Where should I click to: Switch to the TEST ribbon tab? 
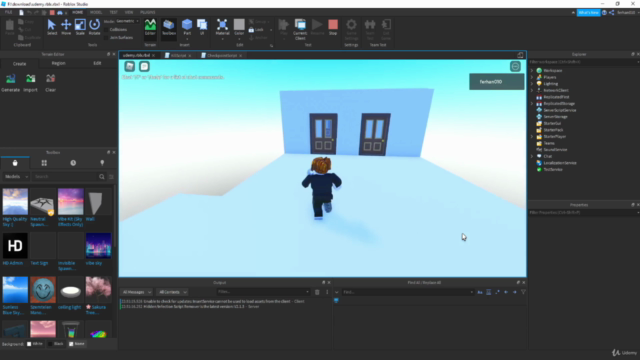tap(113, 13)
